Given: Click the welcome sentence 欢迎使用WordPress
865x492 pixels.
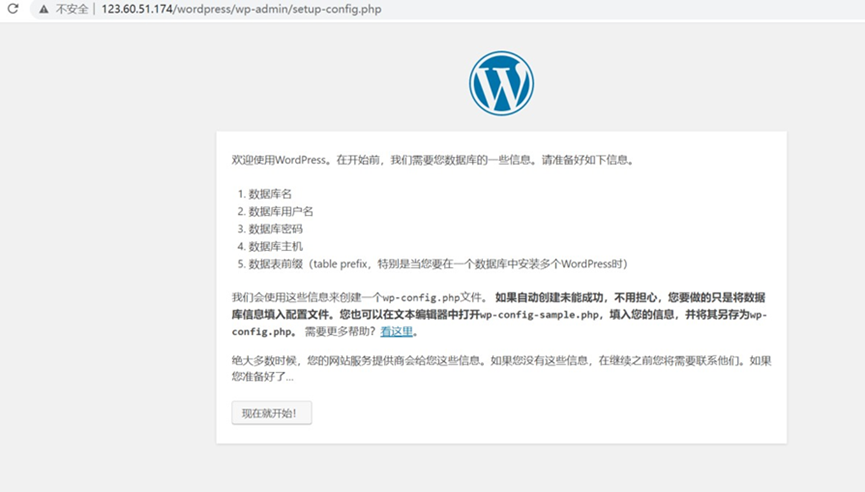Looking at the screenshot, I should tap(432, 160).
